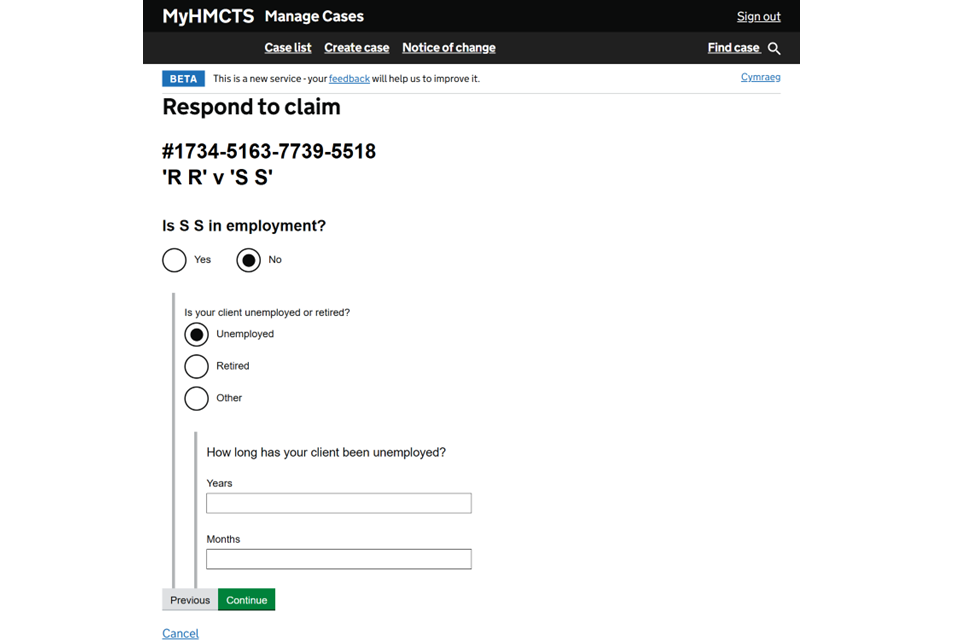This screenshot has width=960, height=640.
Task: Click the Years input field
Action: point(338,503)
